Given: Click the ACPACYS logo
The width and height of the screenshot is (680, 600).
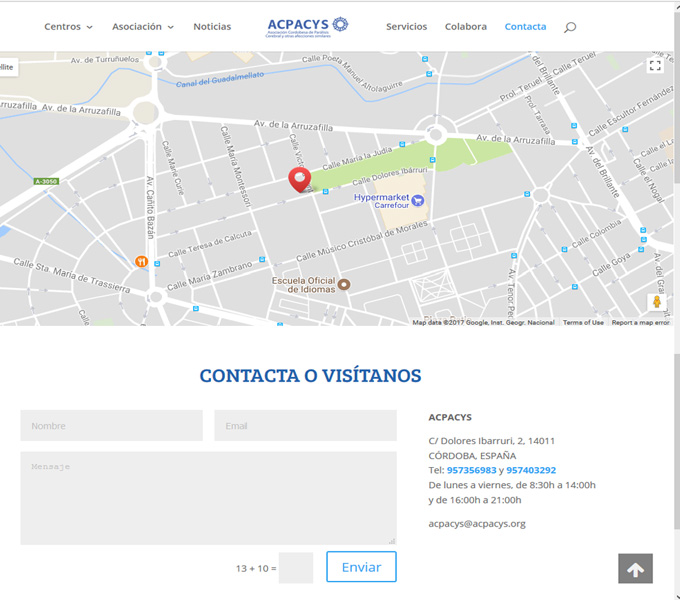Looking at the screenshot, I should 307,27.
